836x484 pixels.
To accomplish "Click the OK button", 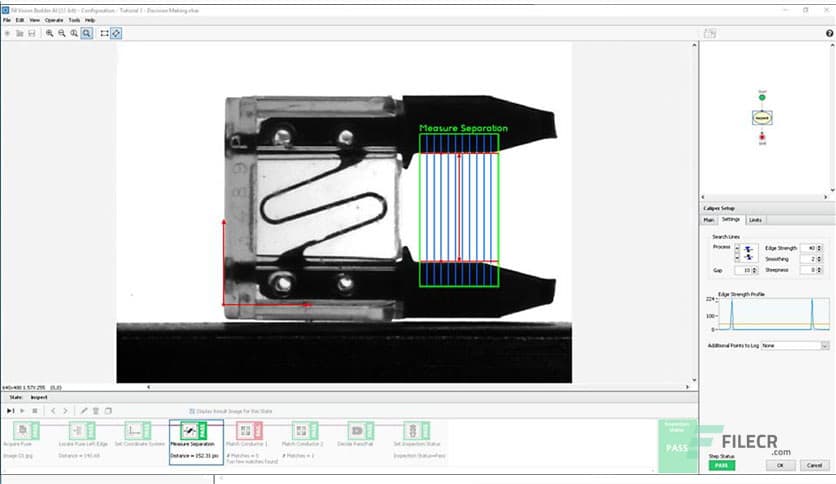I will (779, 465).
